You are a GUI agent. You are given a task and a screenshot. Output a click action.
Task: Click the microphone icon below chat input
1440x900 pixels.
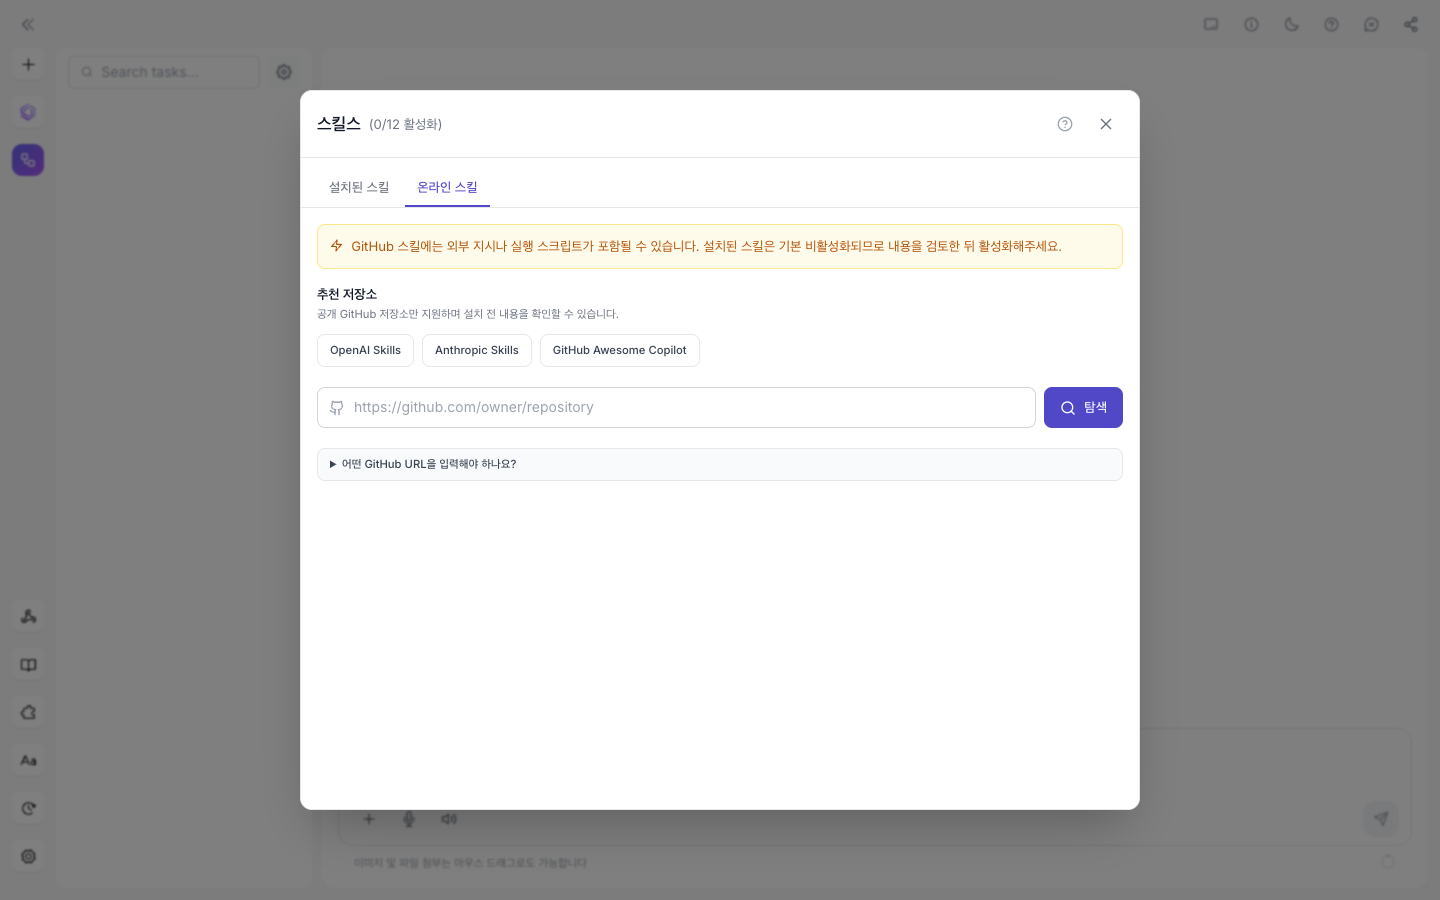[x=409, y=819]
